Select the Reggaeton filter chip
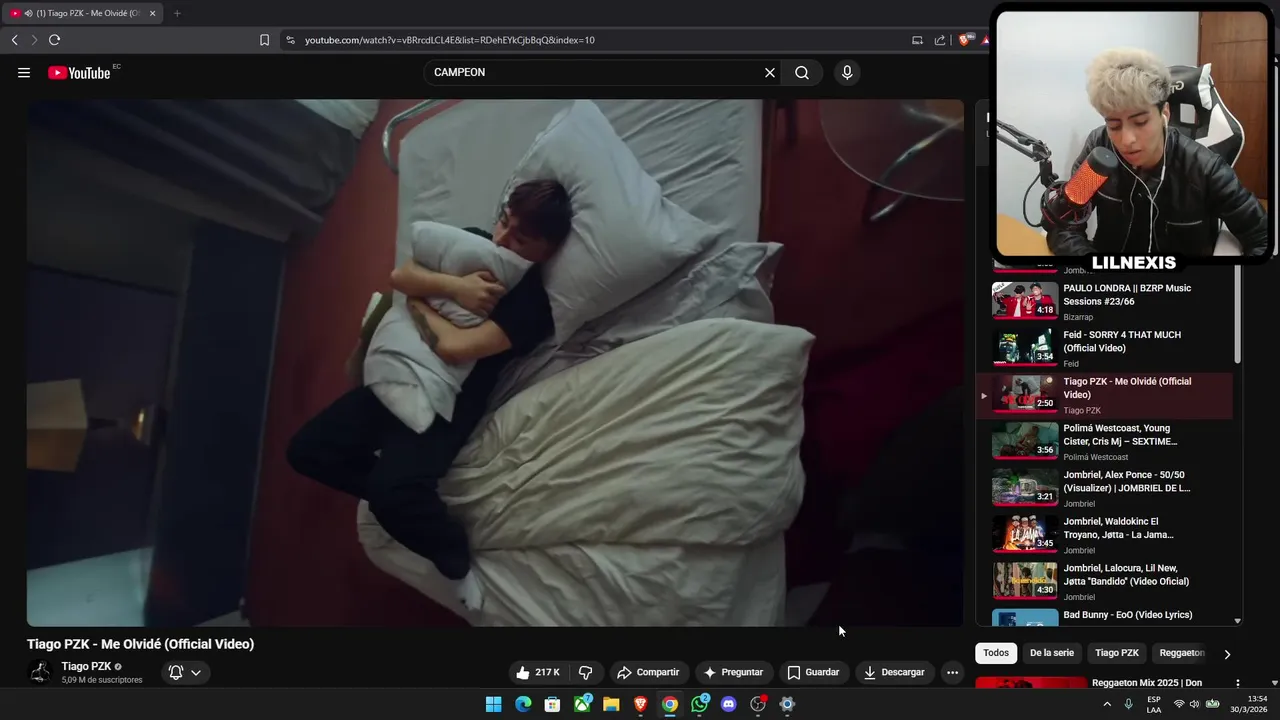The height and width of the screenshot is (720, 1280). [1182, 653]
